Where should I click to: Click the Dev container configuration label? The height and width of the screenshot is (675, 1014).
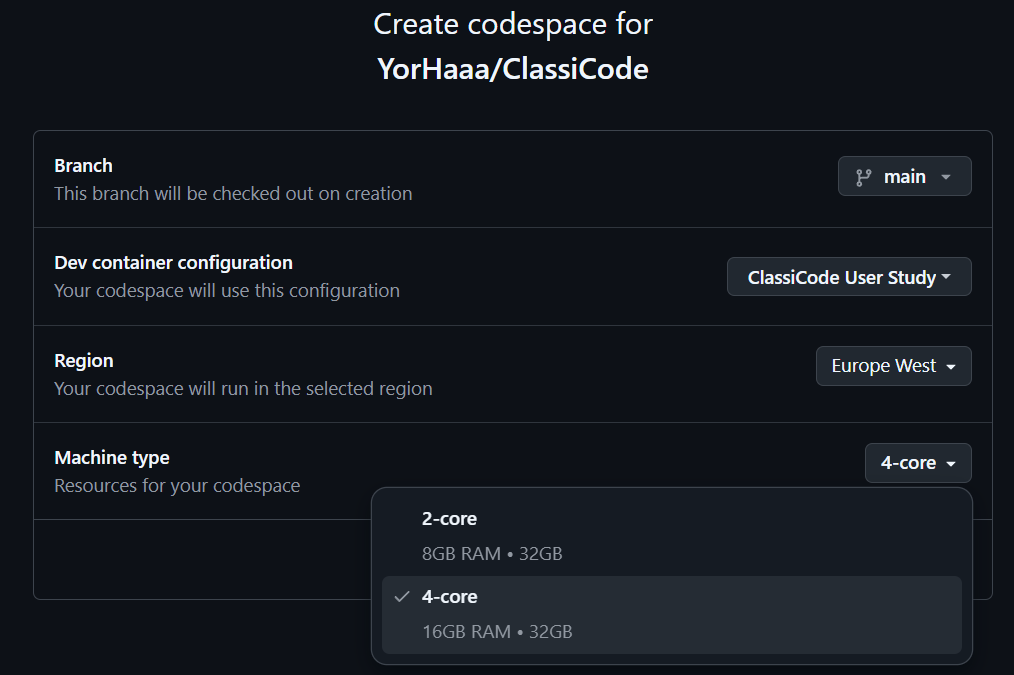(173, 263)
